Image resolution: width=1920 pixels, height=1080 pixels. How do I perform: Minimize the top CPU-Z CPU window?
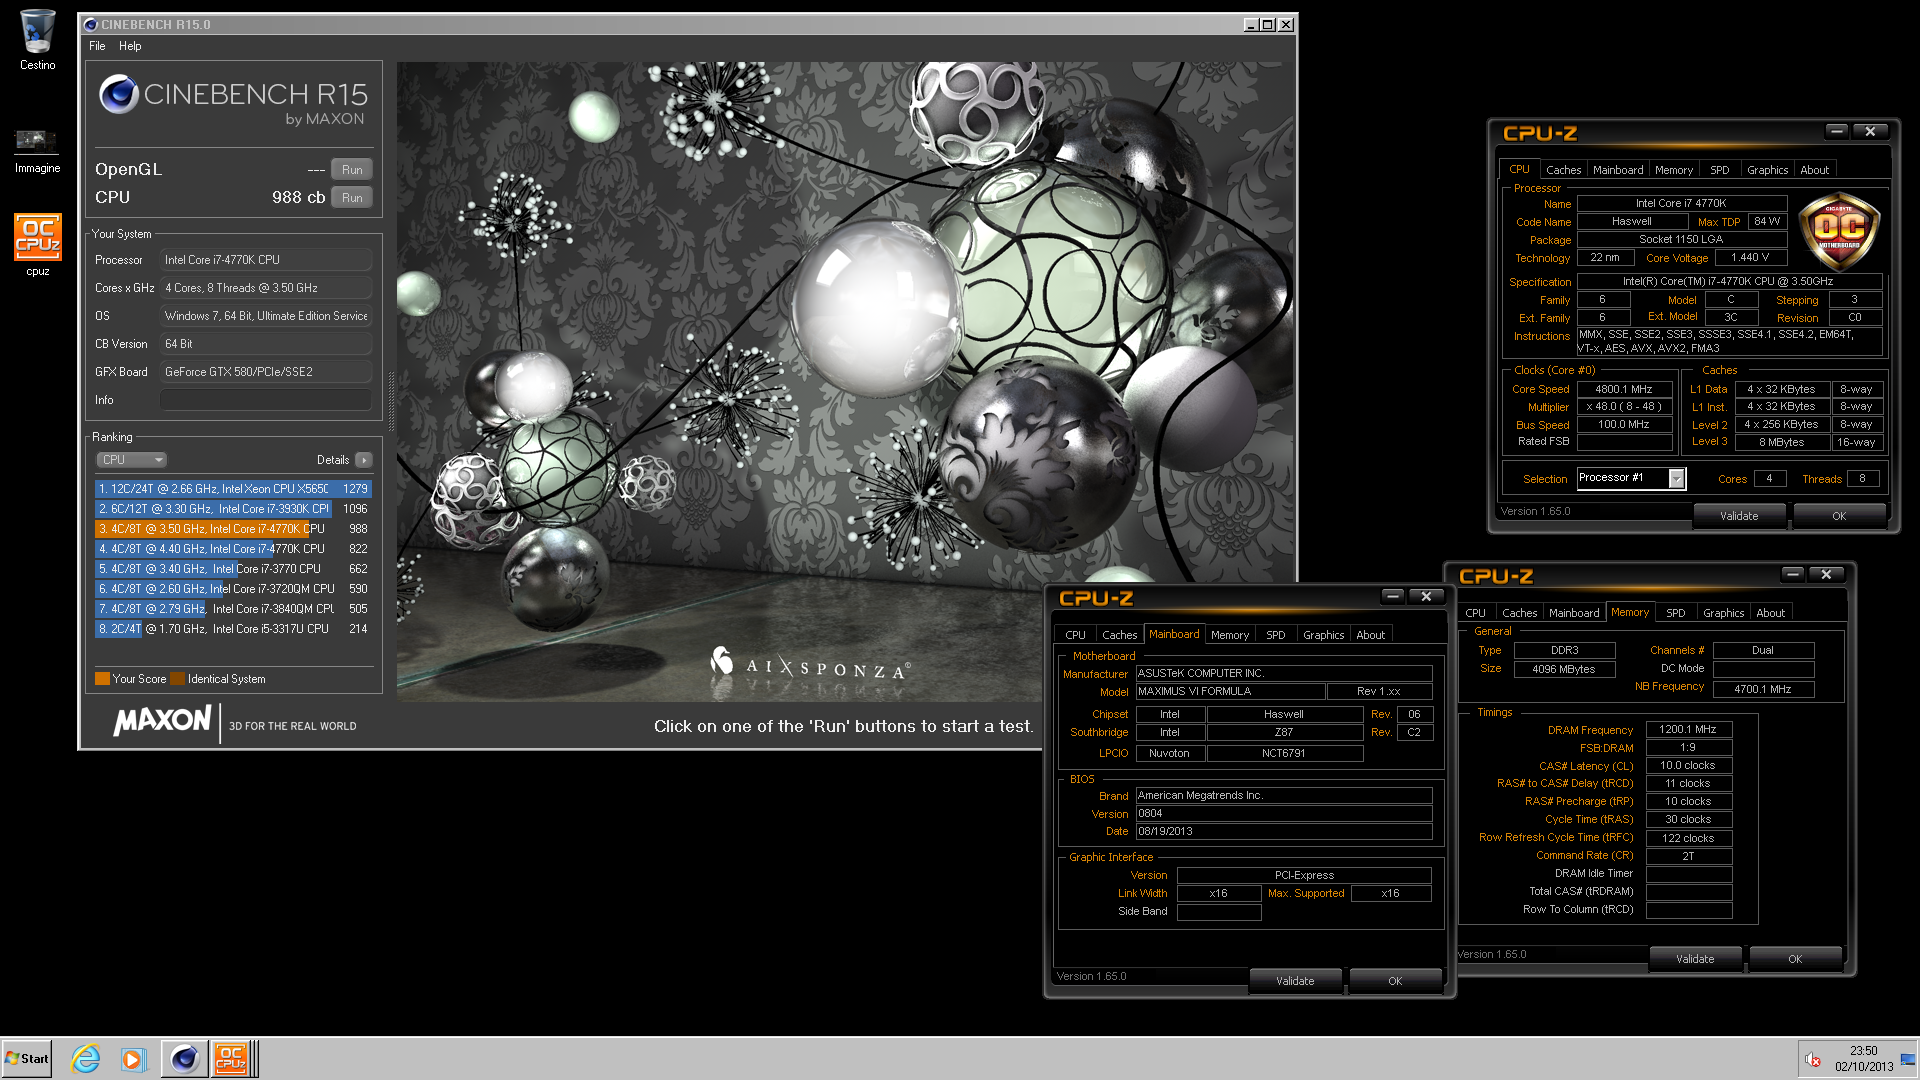point(1836,131)
